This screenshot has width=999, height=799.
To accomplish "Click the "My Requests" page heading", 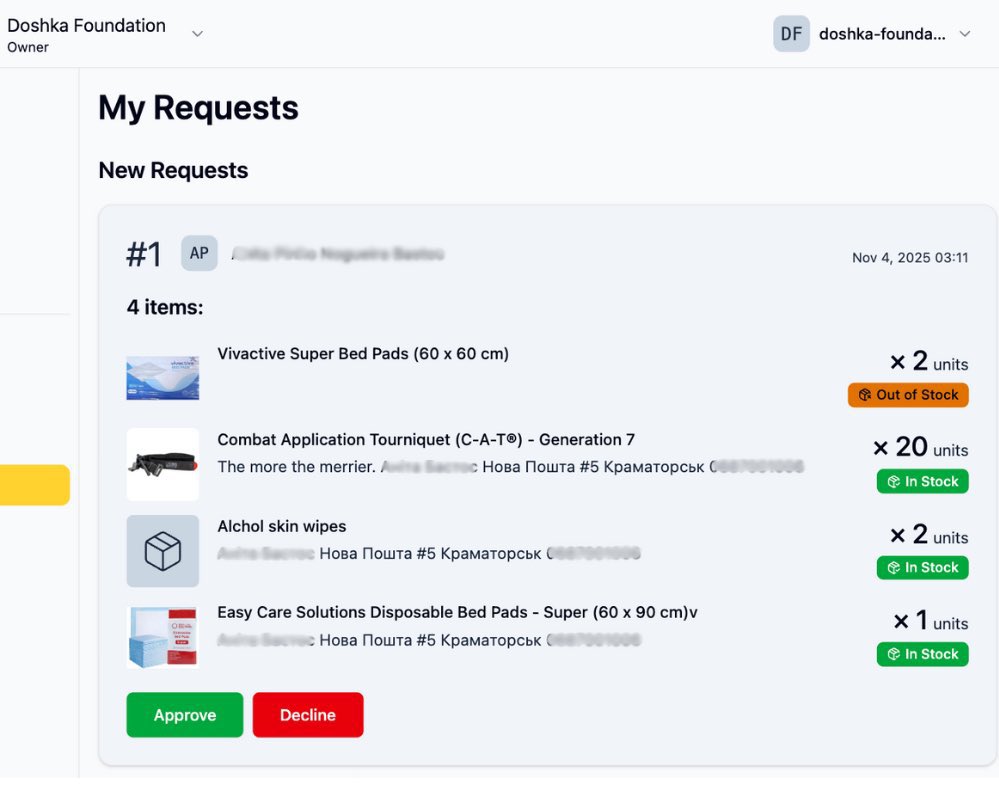I will pyautogui.click(x=198, y=108).
